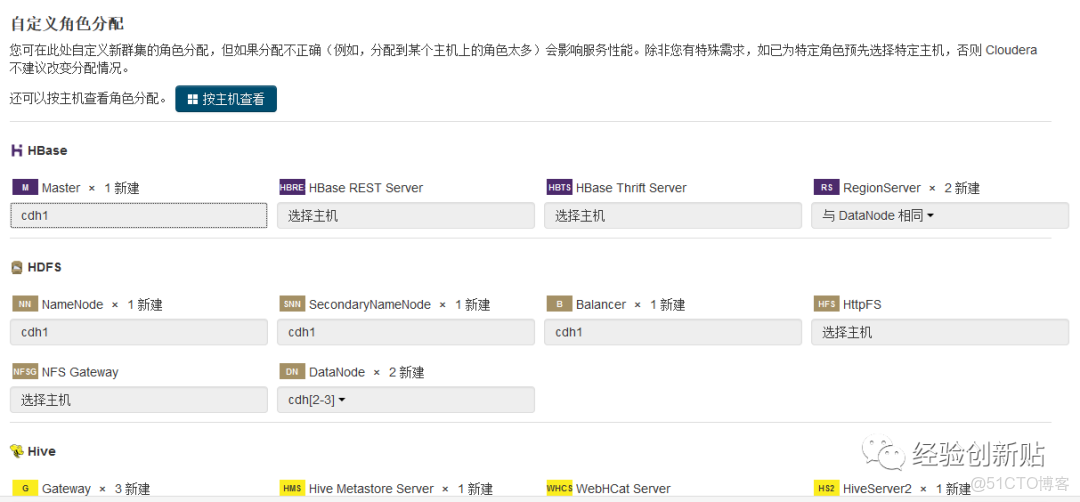The width and height of the screenshot is (1080, 502).
Task: Click the 'Hive Metastore Server × 1 新建' label
Action: point(401,489)
